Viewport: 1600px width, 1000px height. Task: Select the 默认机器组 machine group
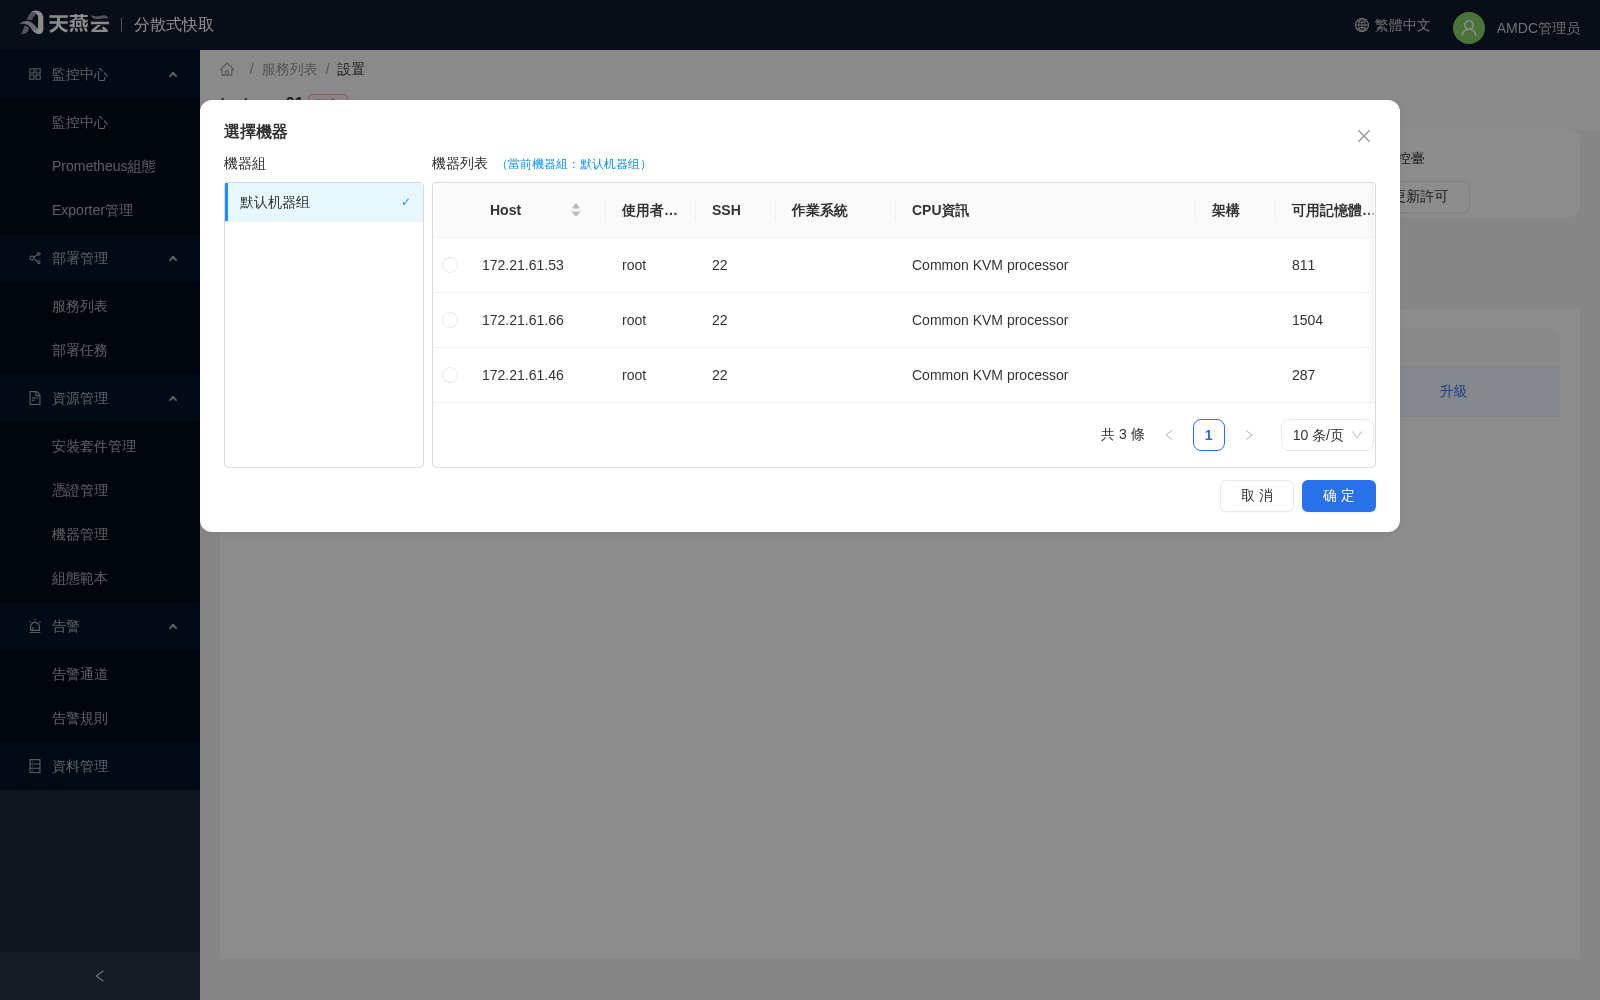(x=324, y=202)
